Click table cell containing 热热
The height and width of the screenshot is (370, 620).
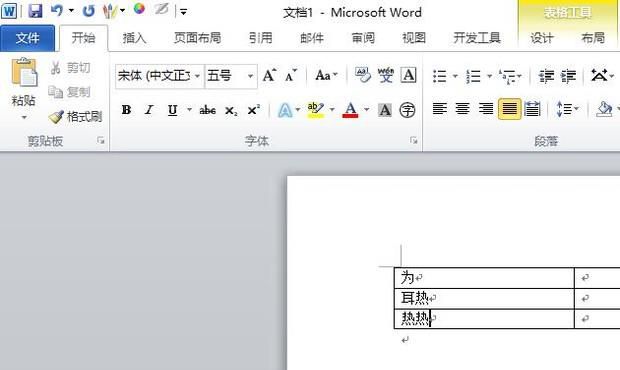point(484,318)
